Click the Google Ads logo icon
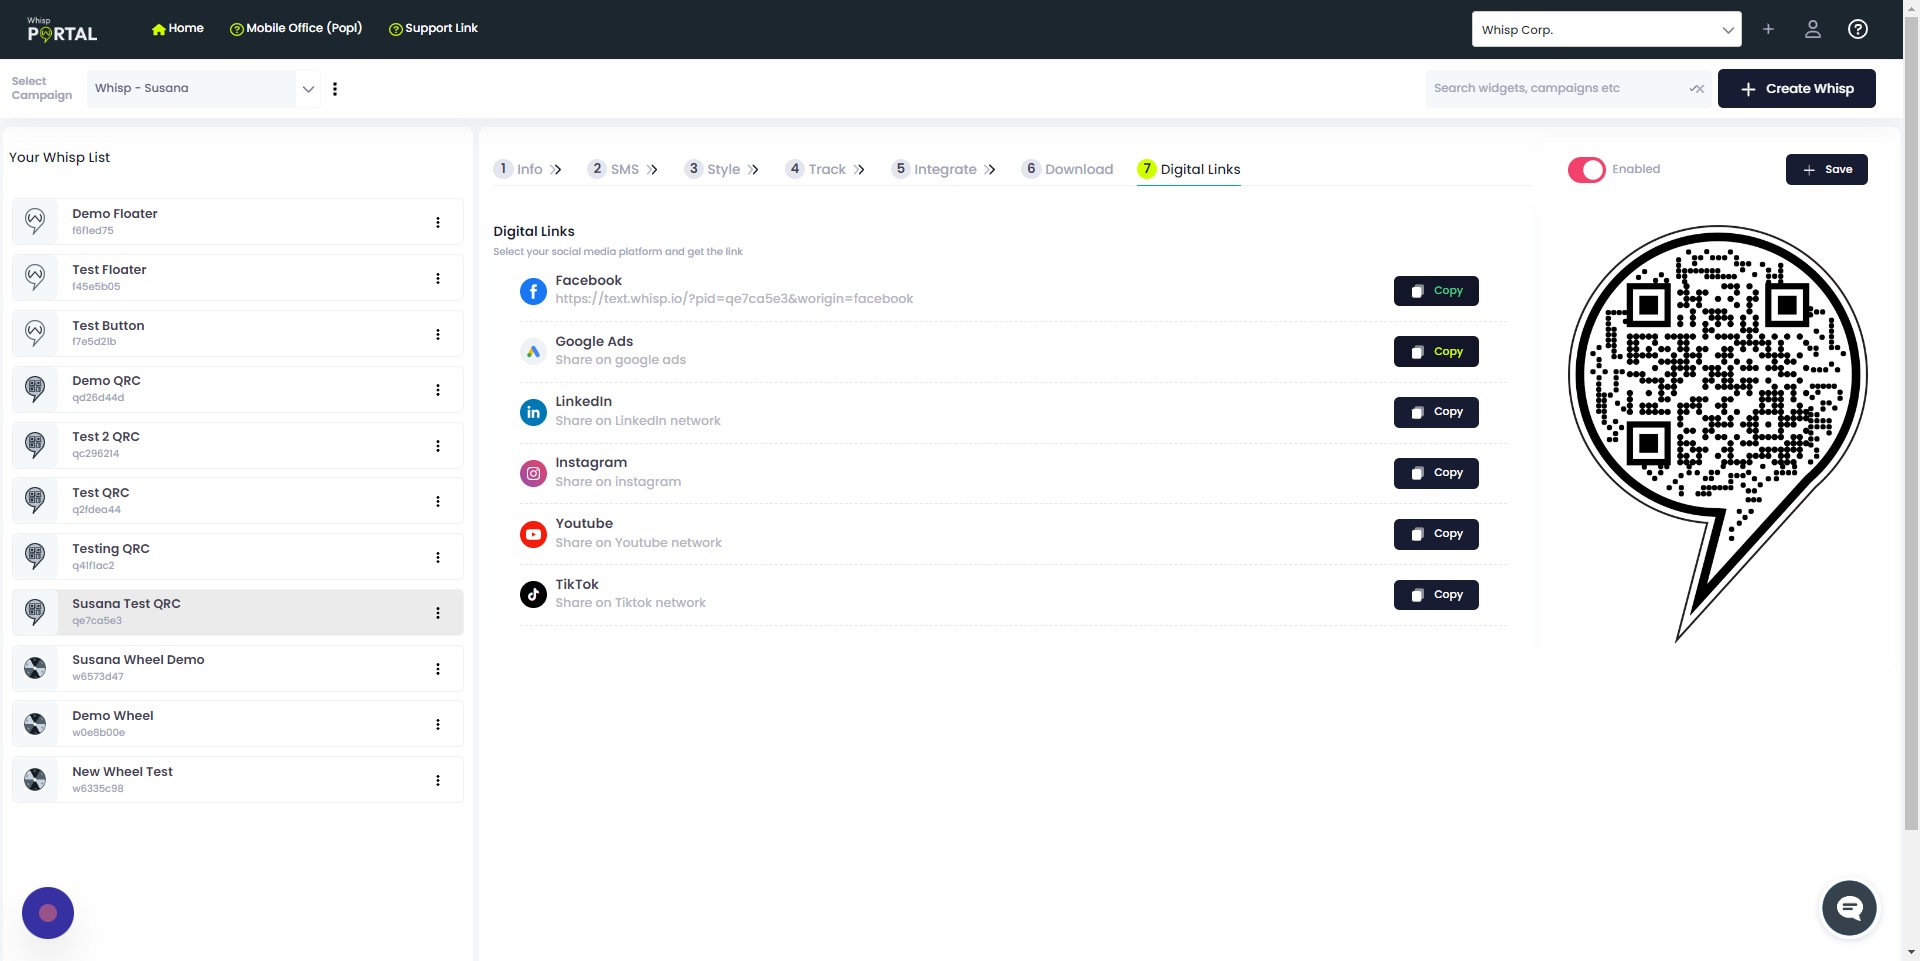The image size is (1920, 961). click(x=533, y=351)
